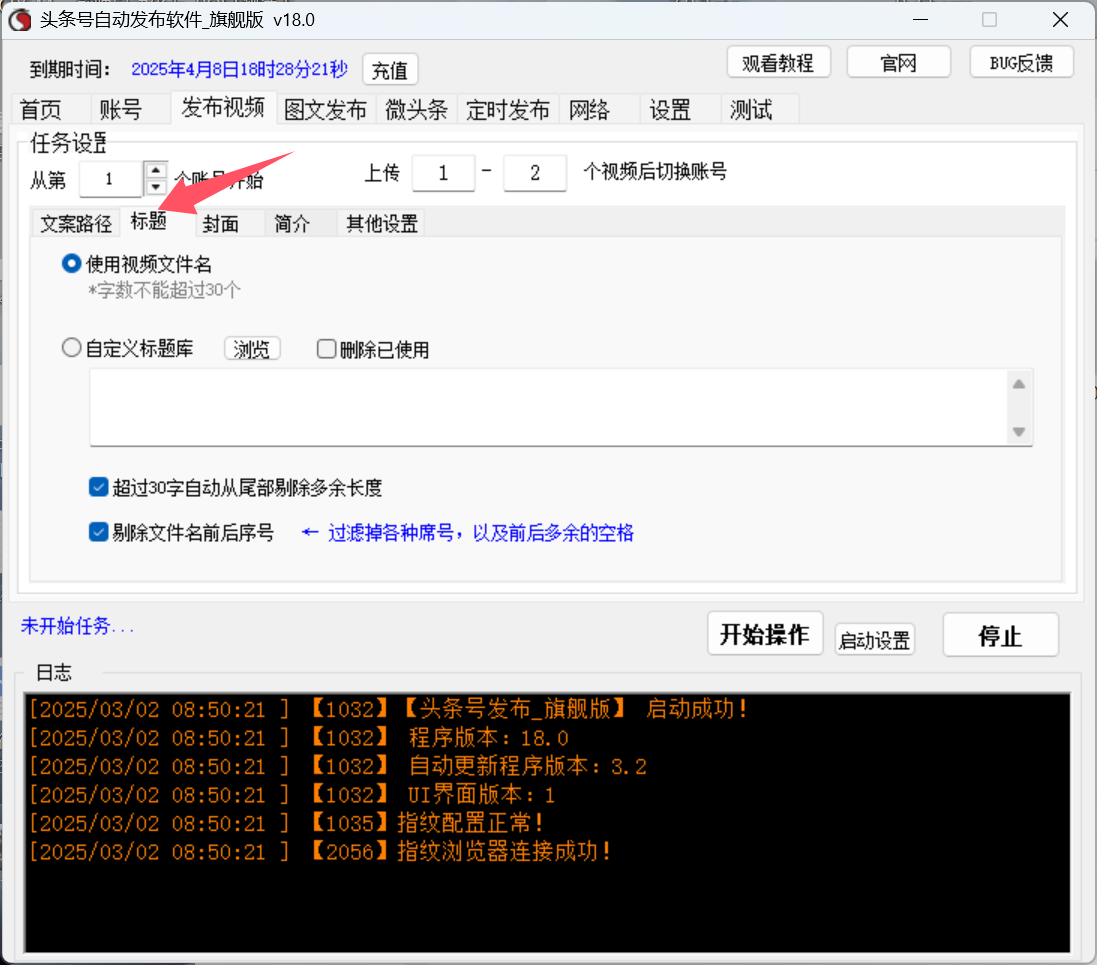The width and height of the screenshot is (1097, 965).
Task: Click inside the custom title library text box
Action: (547, 407)
